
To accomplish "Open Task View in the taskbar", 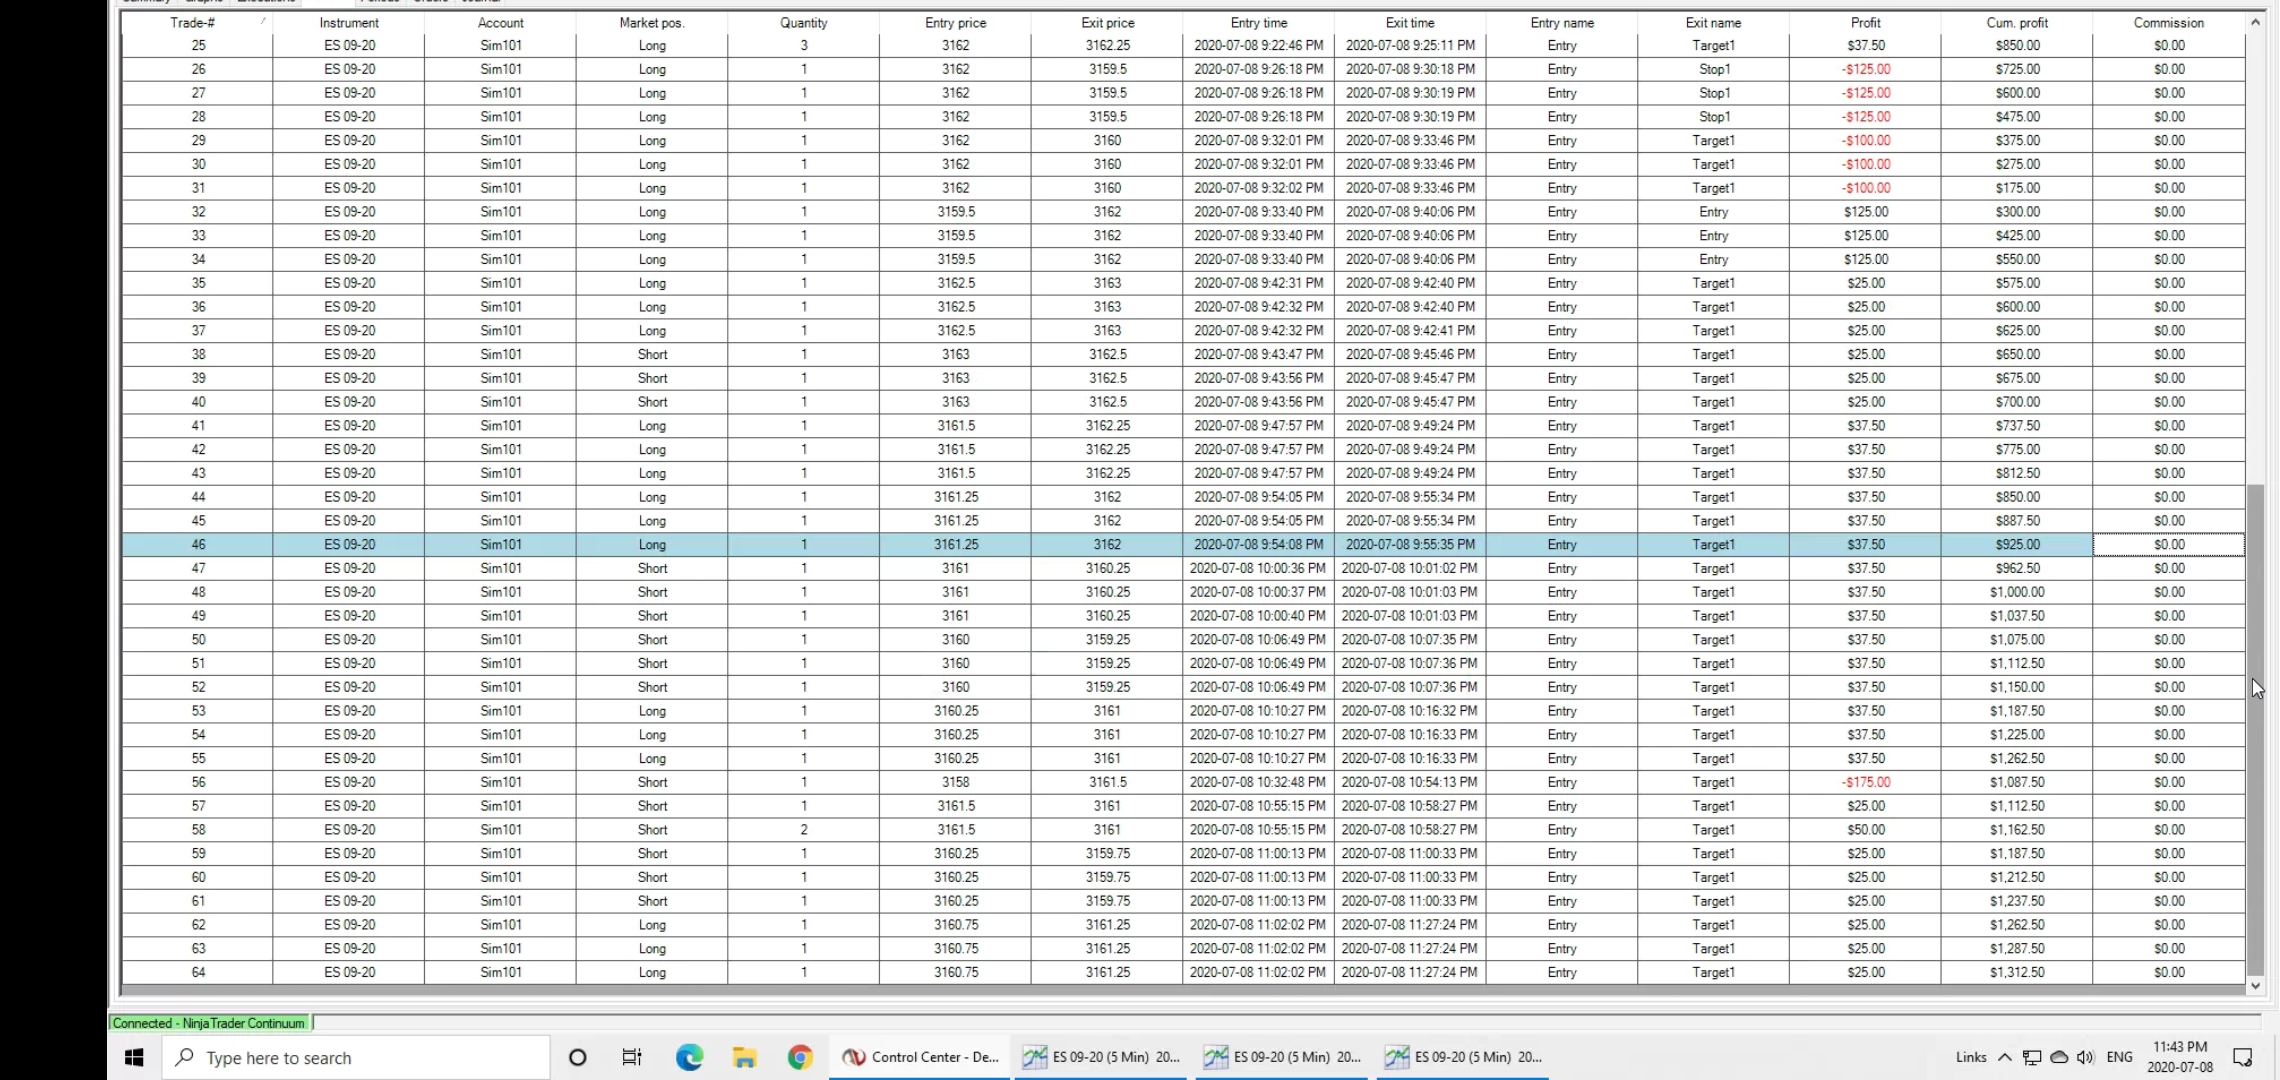I will [x=632, y=1057].
